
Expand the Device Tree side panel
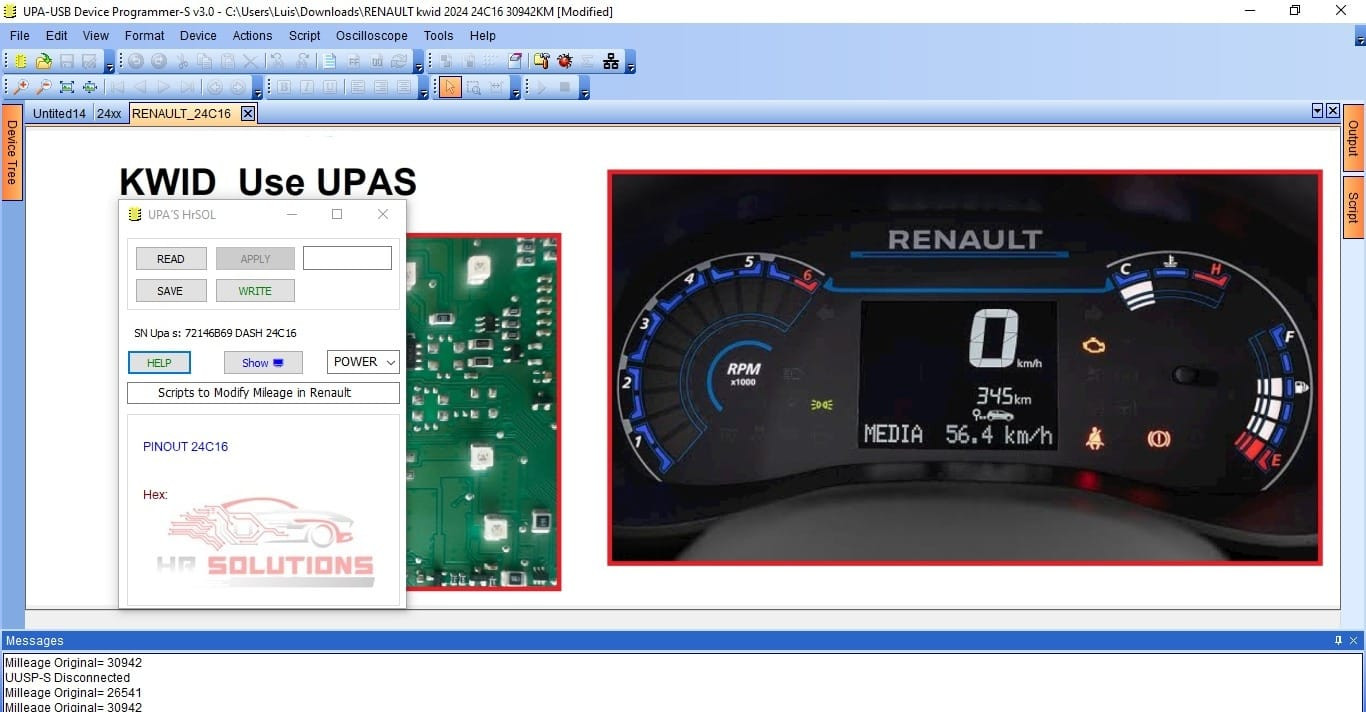[x=12, y=152]
